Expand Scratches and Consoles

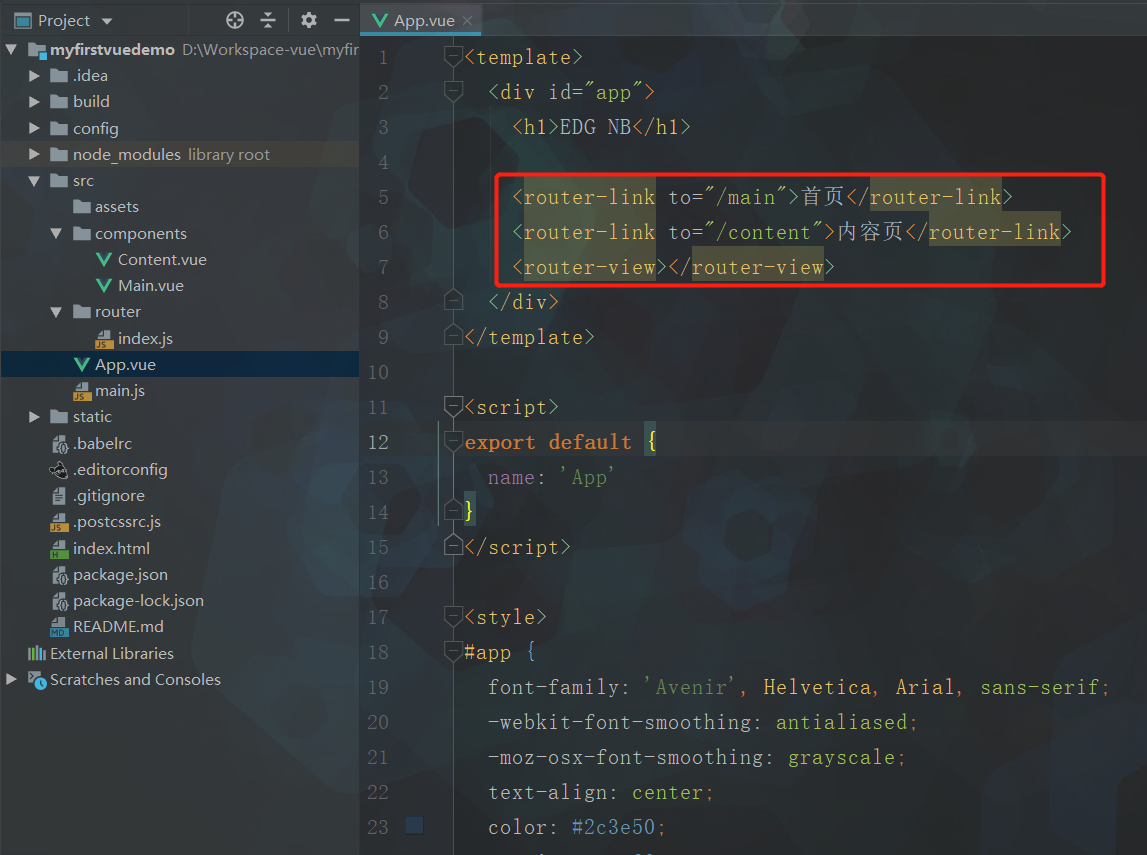click(x=11, y=679)
